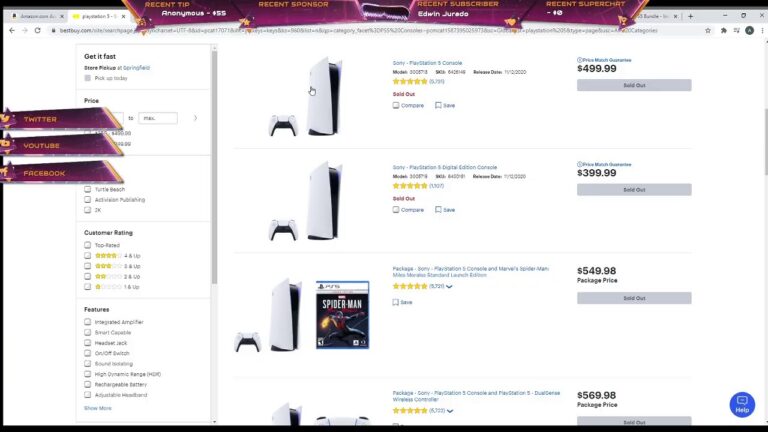This screenshot has height=432, width=768.
Task: Reload the page with the refresh icon
Action: pos(38,30)
